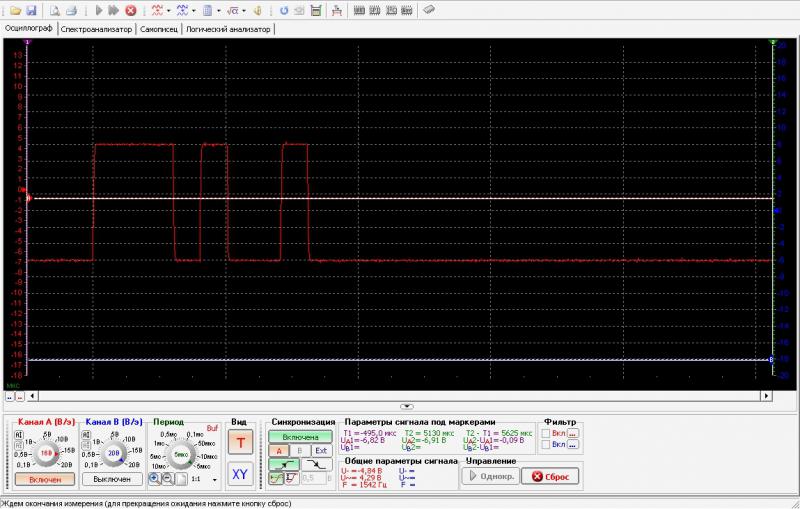Click the Период time base knob
The width and height of the screenshot is (800, 509).
[182, 454]
